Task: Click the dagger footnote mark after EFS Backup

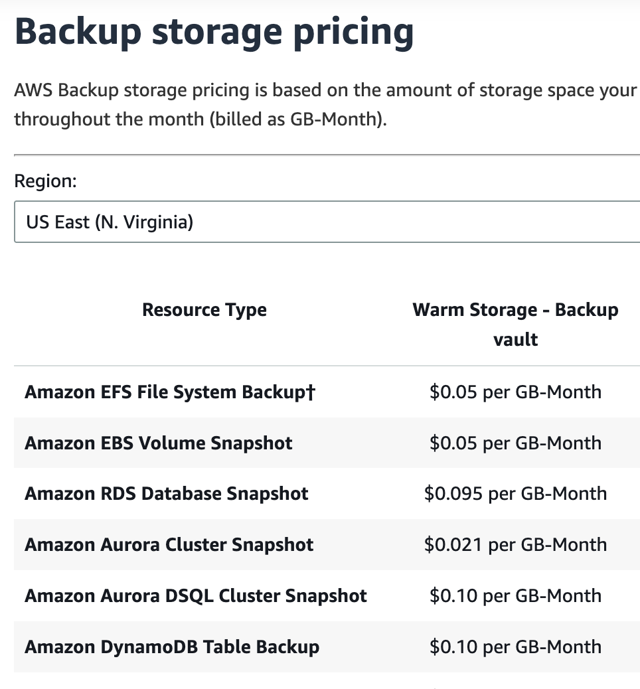Action: (x=310, y=392)
